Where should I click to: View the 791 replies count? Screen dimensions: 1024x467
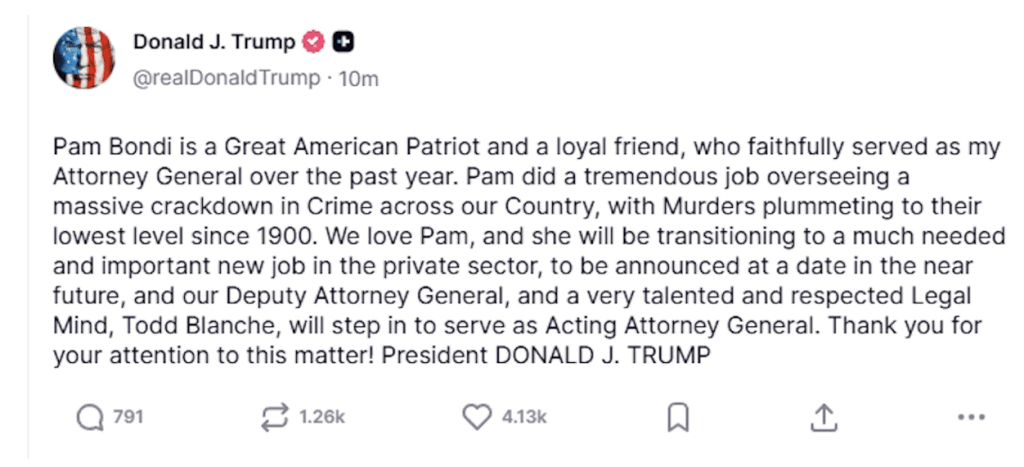[128, 417]
